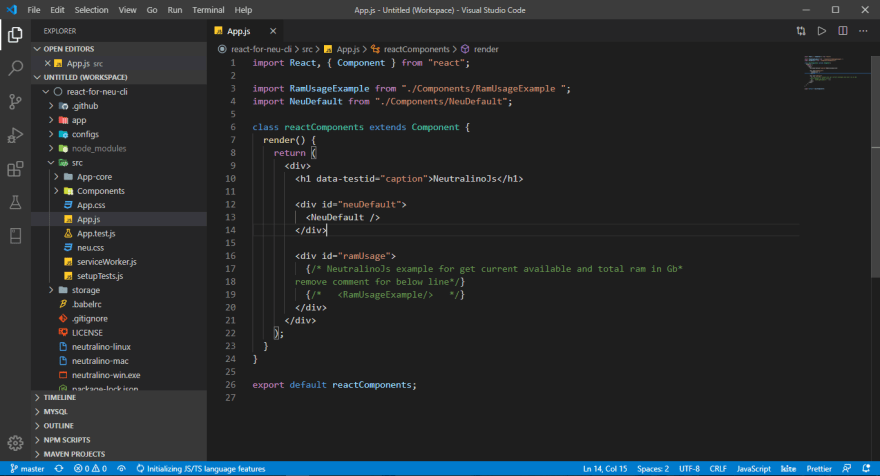Open the Explorer view in activity bar
The image size is (880, 476).
pos(15,35)
